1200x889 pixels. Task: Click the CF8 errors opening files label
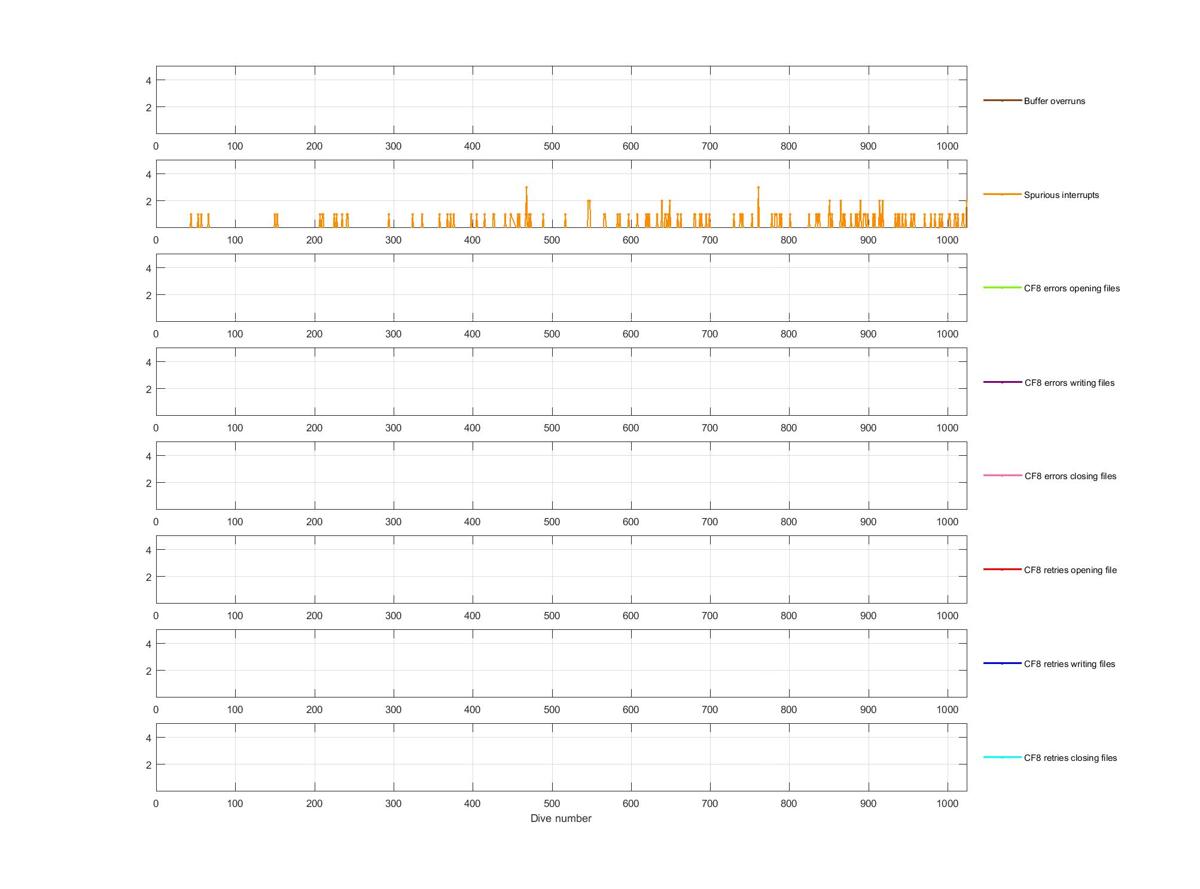click(1072, 288)
